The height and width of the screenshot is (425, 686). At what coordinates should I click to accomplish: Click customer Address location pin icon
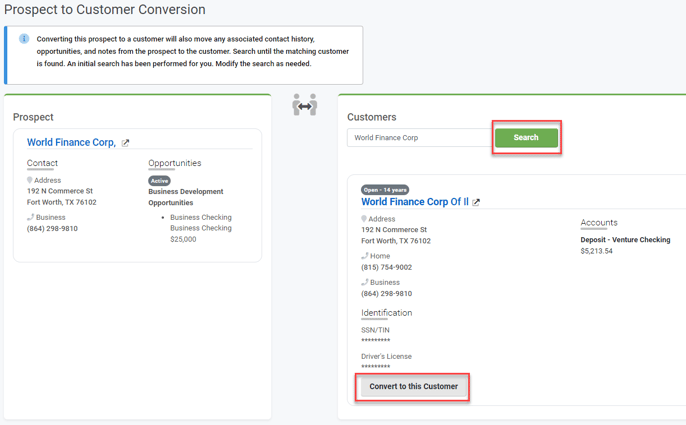tap(364, 218)
